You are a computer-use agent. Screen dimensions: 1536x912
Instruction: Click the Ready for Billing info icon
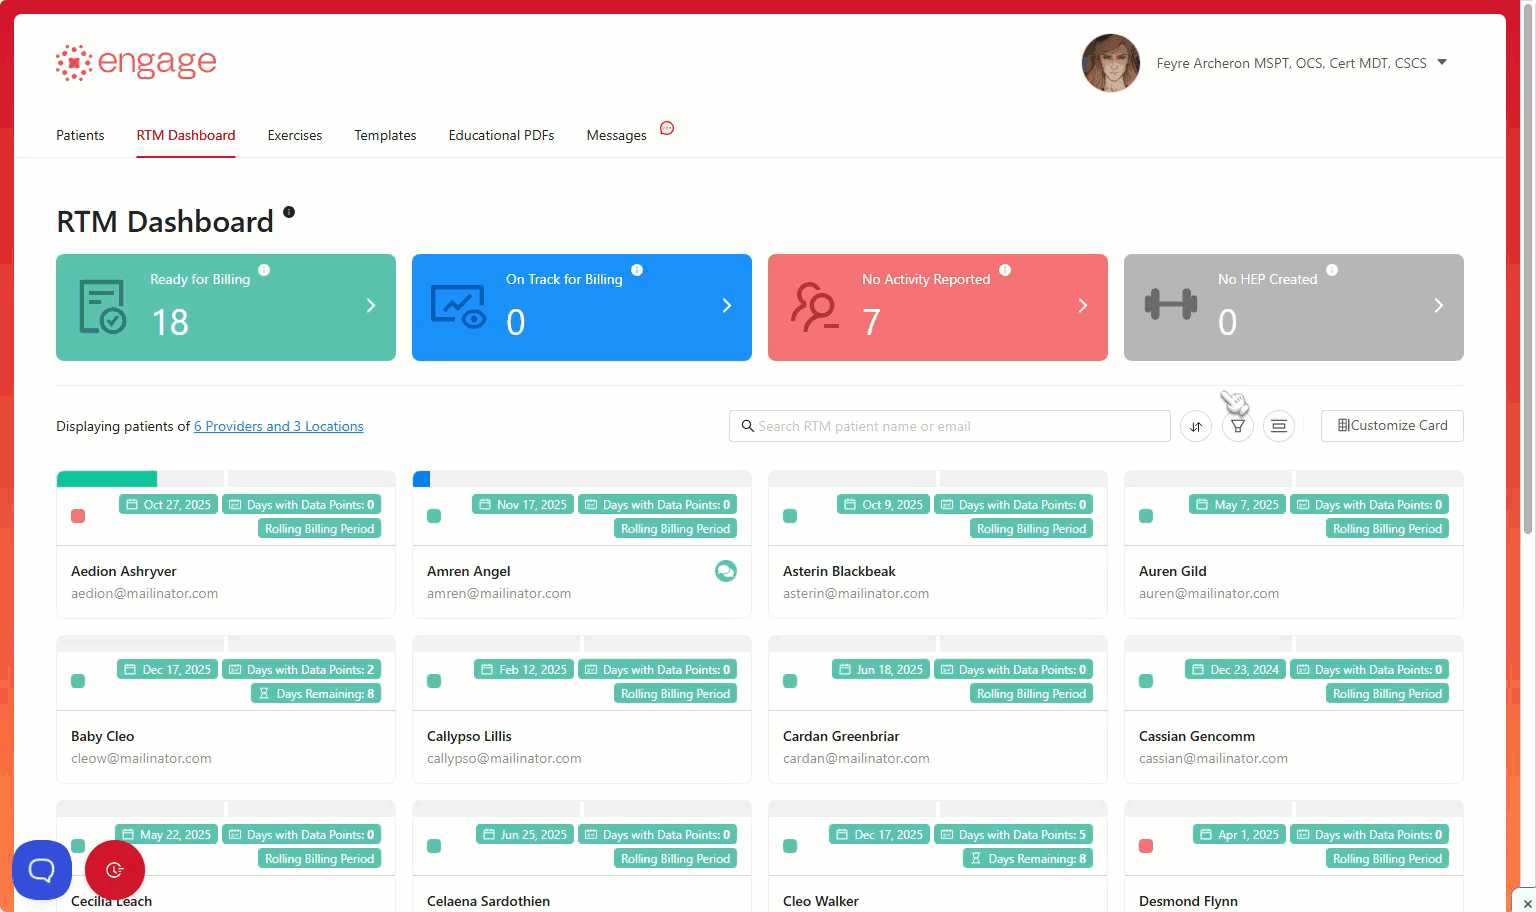[x=264, y=270]
